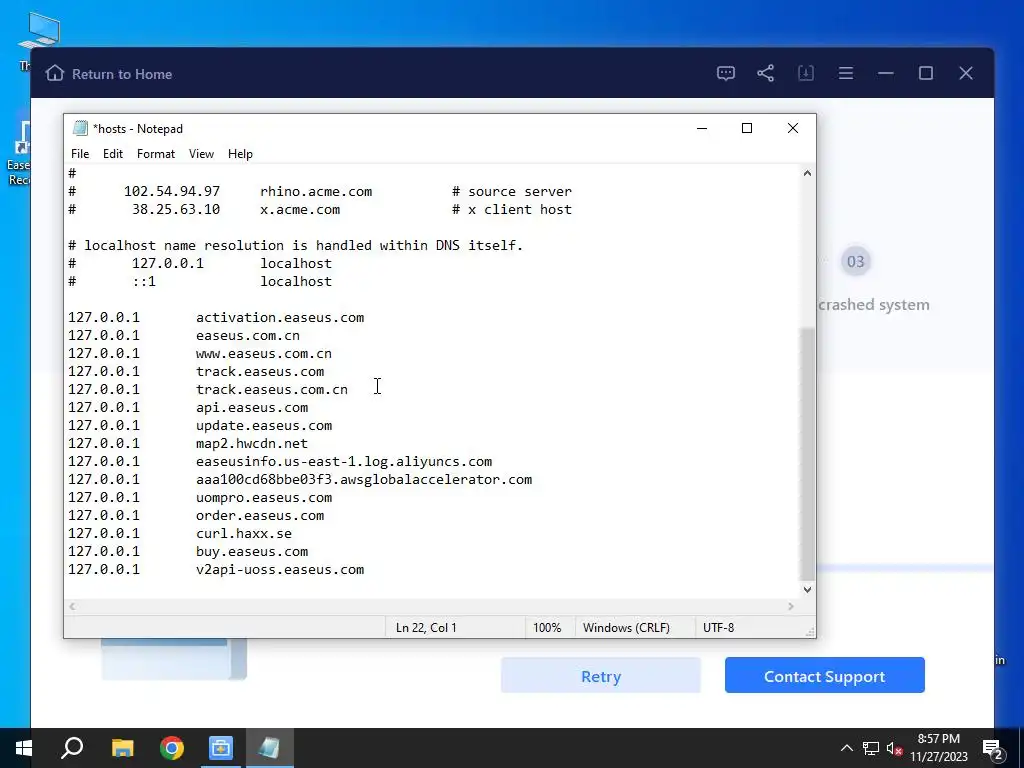Click the track.easeus.com.cn entry
This screenshot has height=768, width=1024.
tap(272, 389)
